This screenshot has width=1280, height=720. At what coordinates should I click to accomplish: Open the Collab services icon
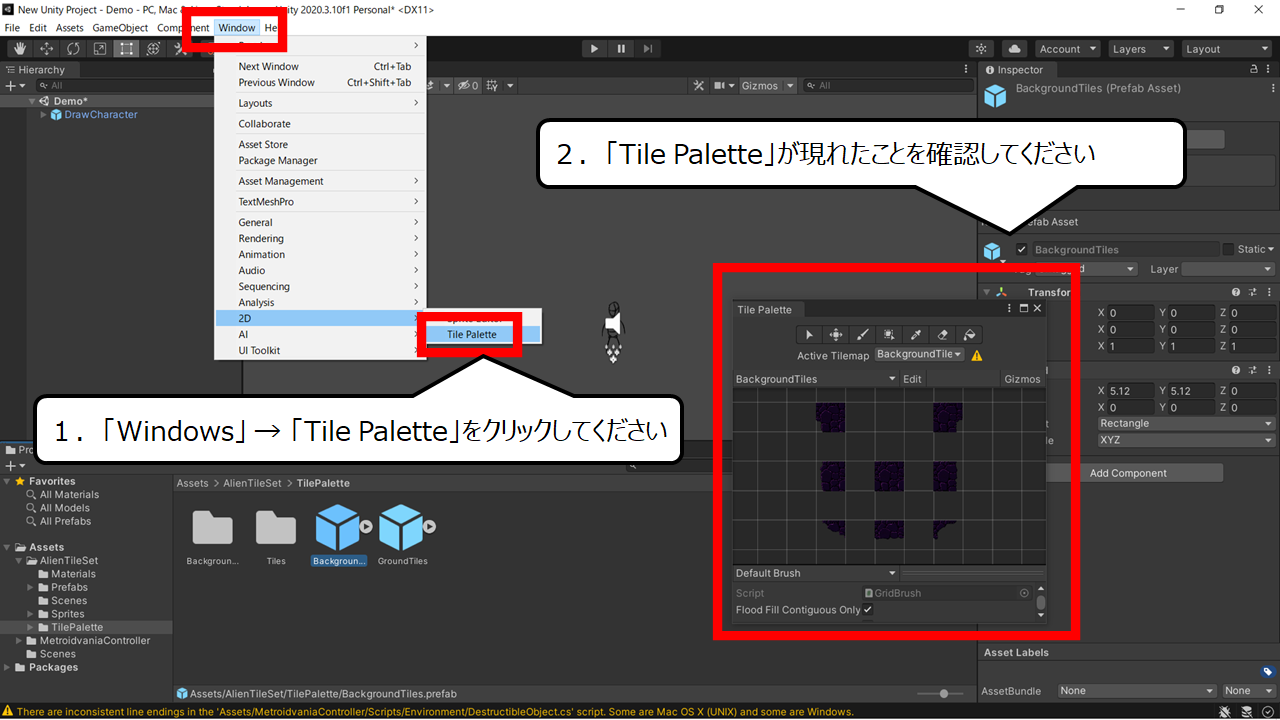tap(981, 49)
